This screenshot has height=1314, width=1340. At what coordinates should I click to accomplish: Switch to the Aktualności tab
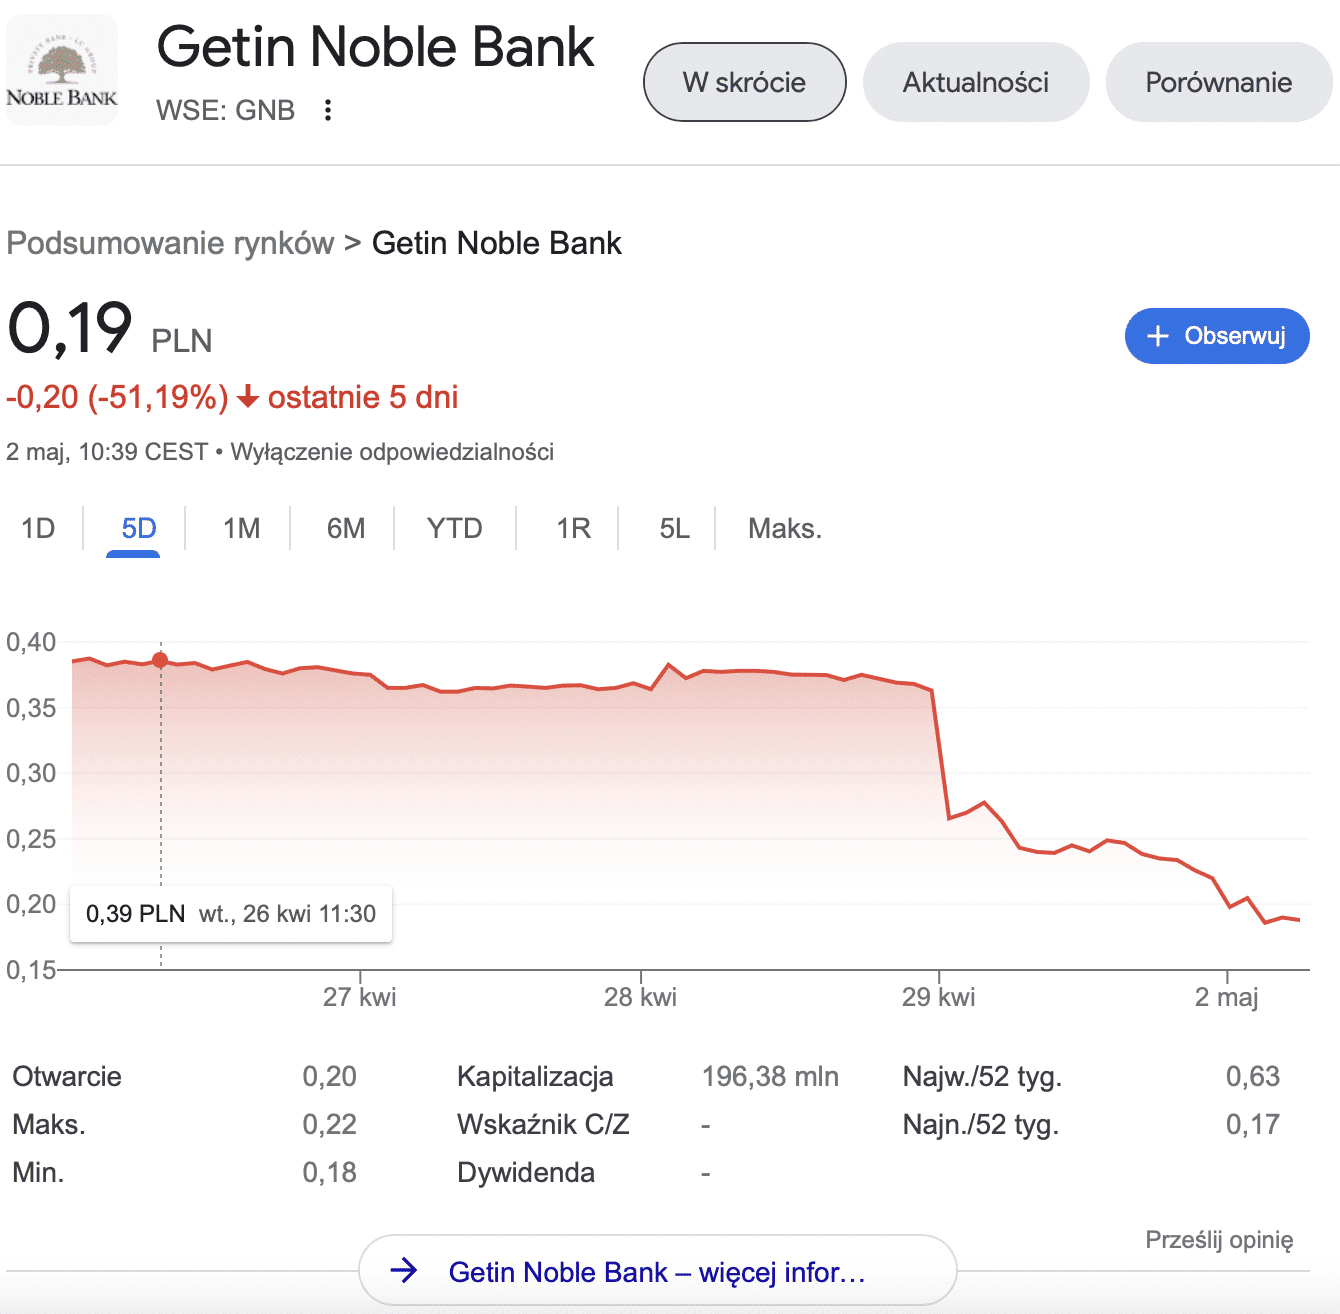[x=975, y=82]
